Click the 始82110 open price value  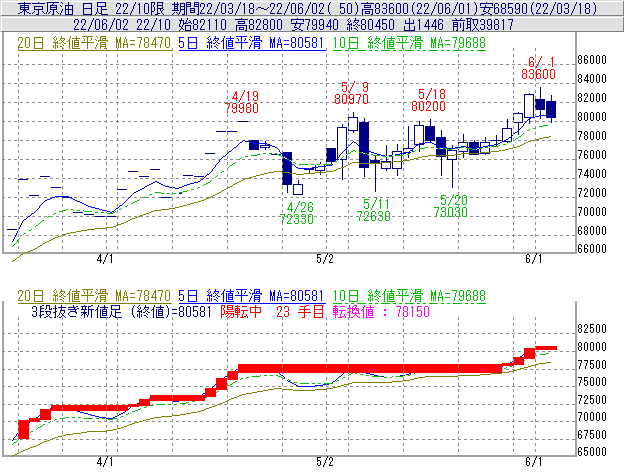pos(203,25)
